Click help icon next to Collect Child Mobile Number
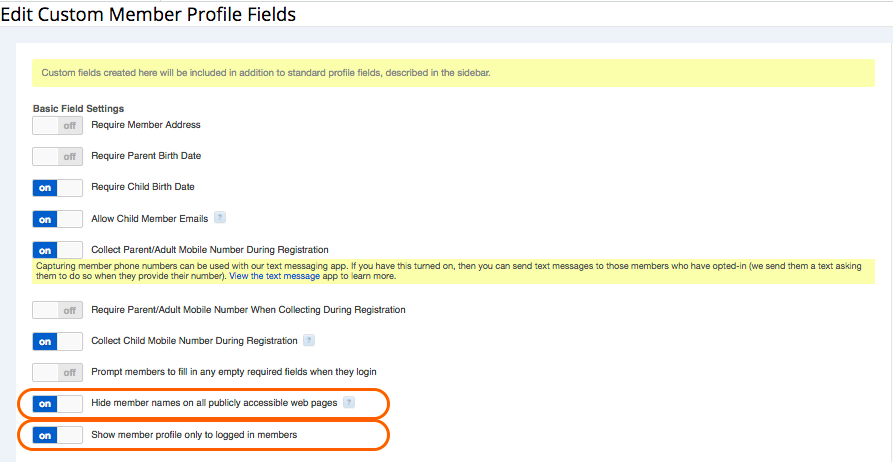This screenshot has width=893, height=462. [x=309, y=341]
